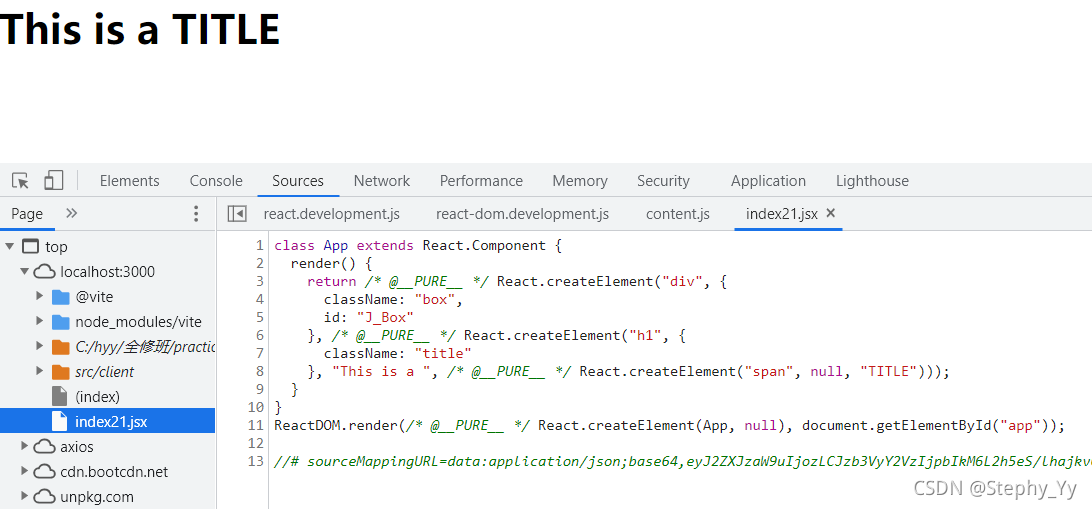Click the node_modules/vite folder icon
The height and width of the screenshot is (509, 1092).
[x=61, y=322]
